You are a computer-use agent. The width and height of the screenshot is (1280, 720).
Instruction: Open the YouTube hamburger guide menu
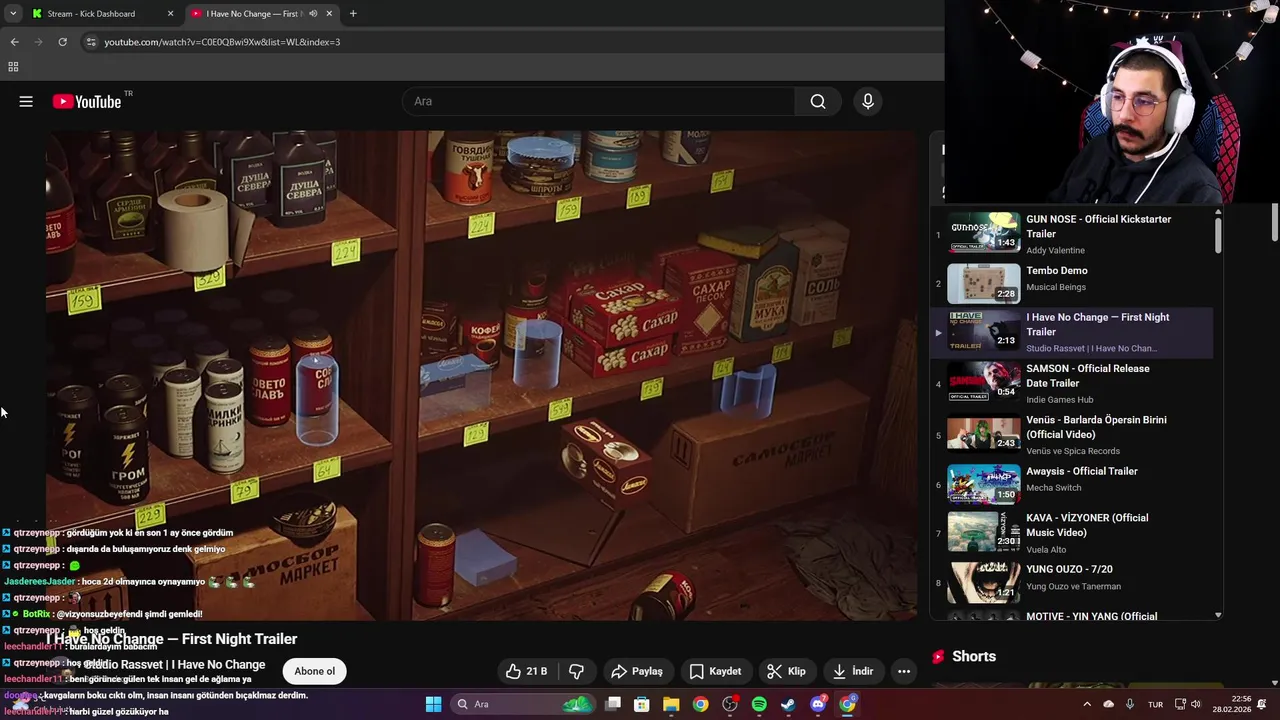tap(26, 101)
